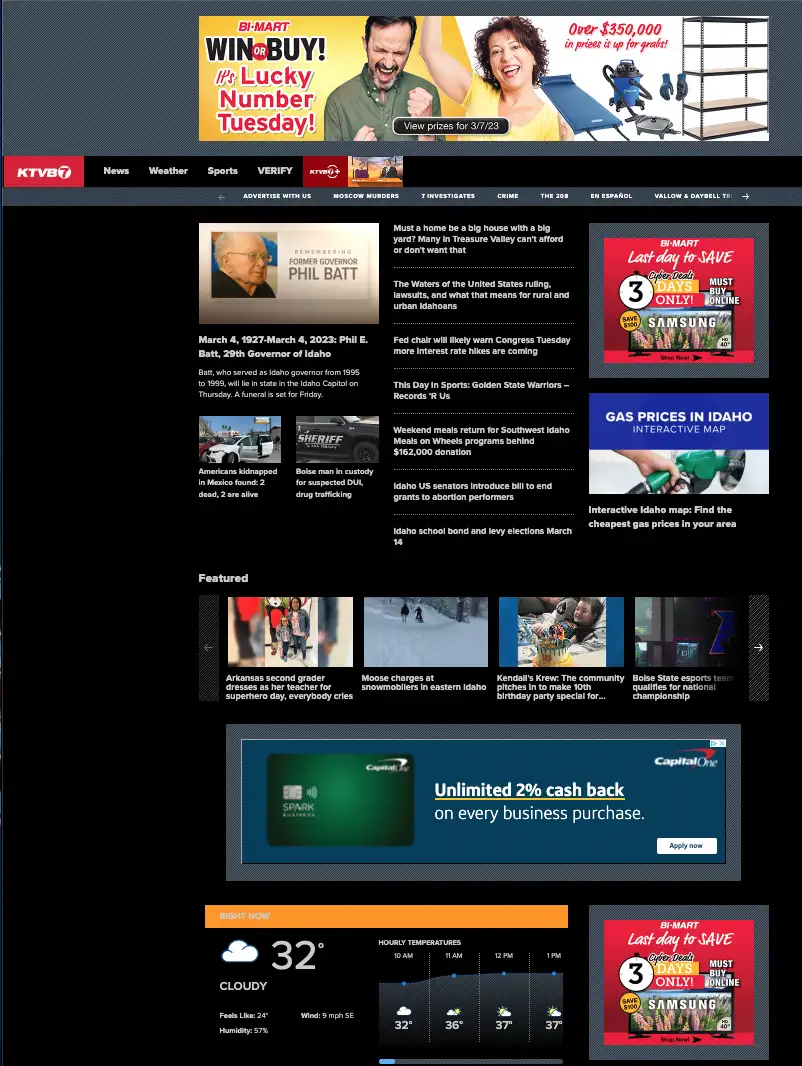The height and width of the screenshot is (1066, 802).
Task: Open Kendall's Krew birthday thumbnail
Action: click(561, 632)
